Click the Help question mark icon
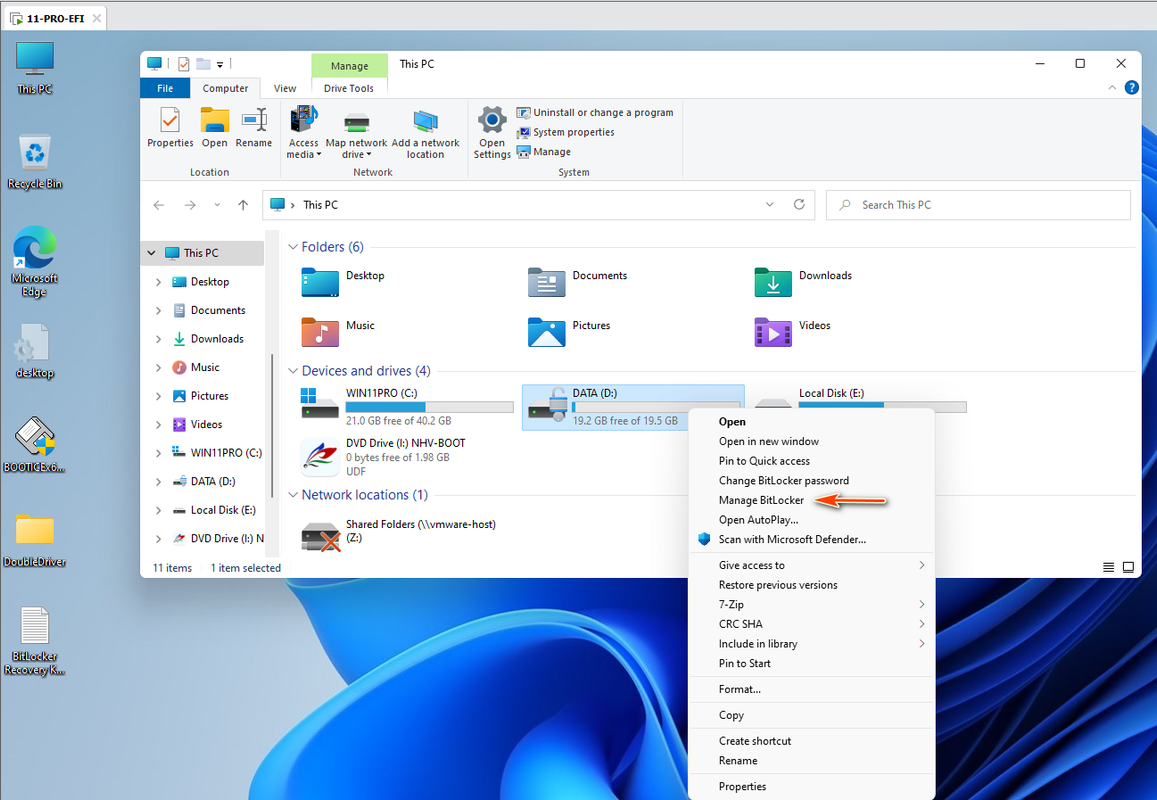Image resolution: width=1157 pixels, height=800 pixels. click(1131, 87)
